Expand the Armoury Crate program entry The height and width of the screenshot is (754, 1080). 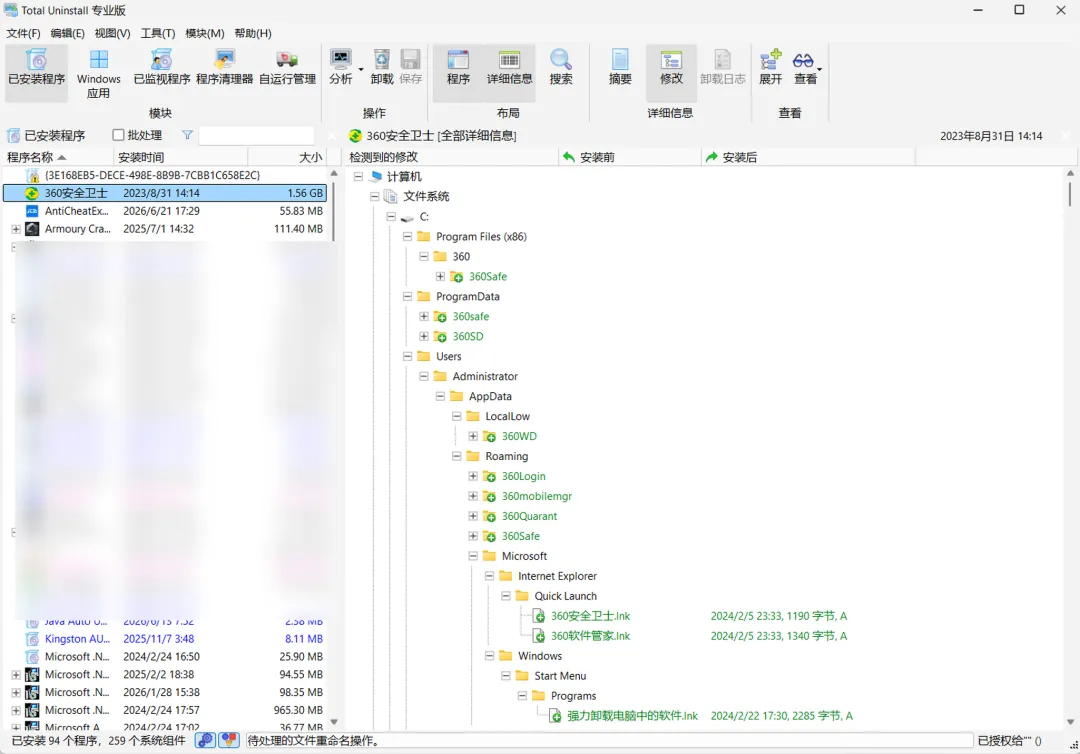16,229
